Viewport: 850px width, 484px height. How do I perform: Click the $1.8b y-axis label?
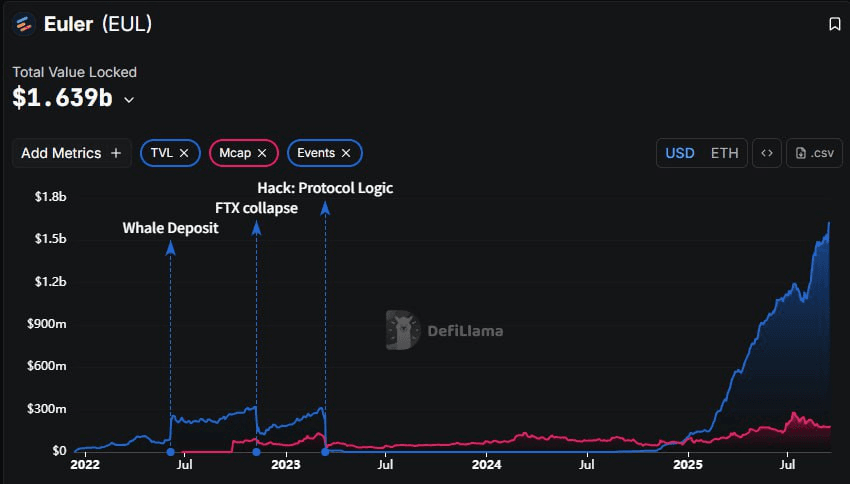click(50, 197)
